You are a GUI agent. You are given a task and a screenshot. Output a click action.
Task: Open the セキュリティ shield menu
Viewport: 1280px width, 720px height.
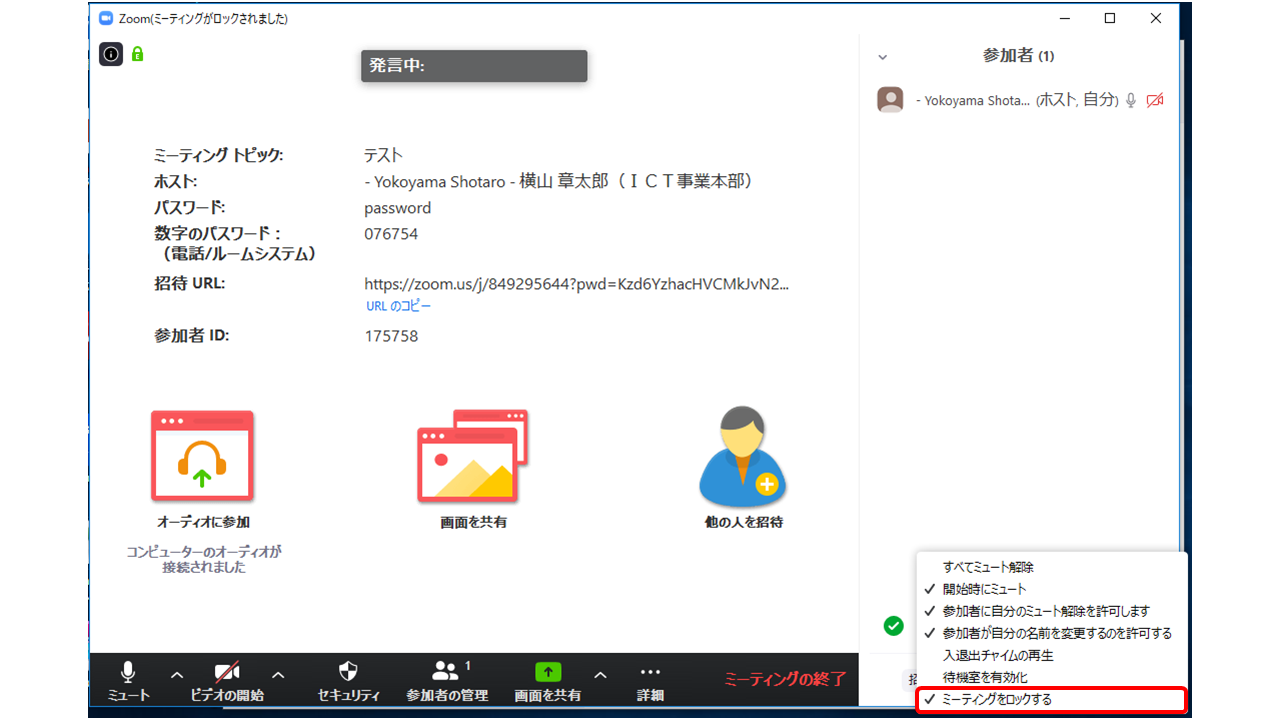(348, 683)
